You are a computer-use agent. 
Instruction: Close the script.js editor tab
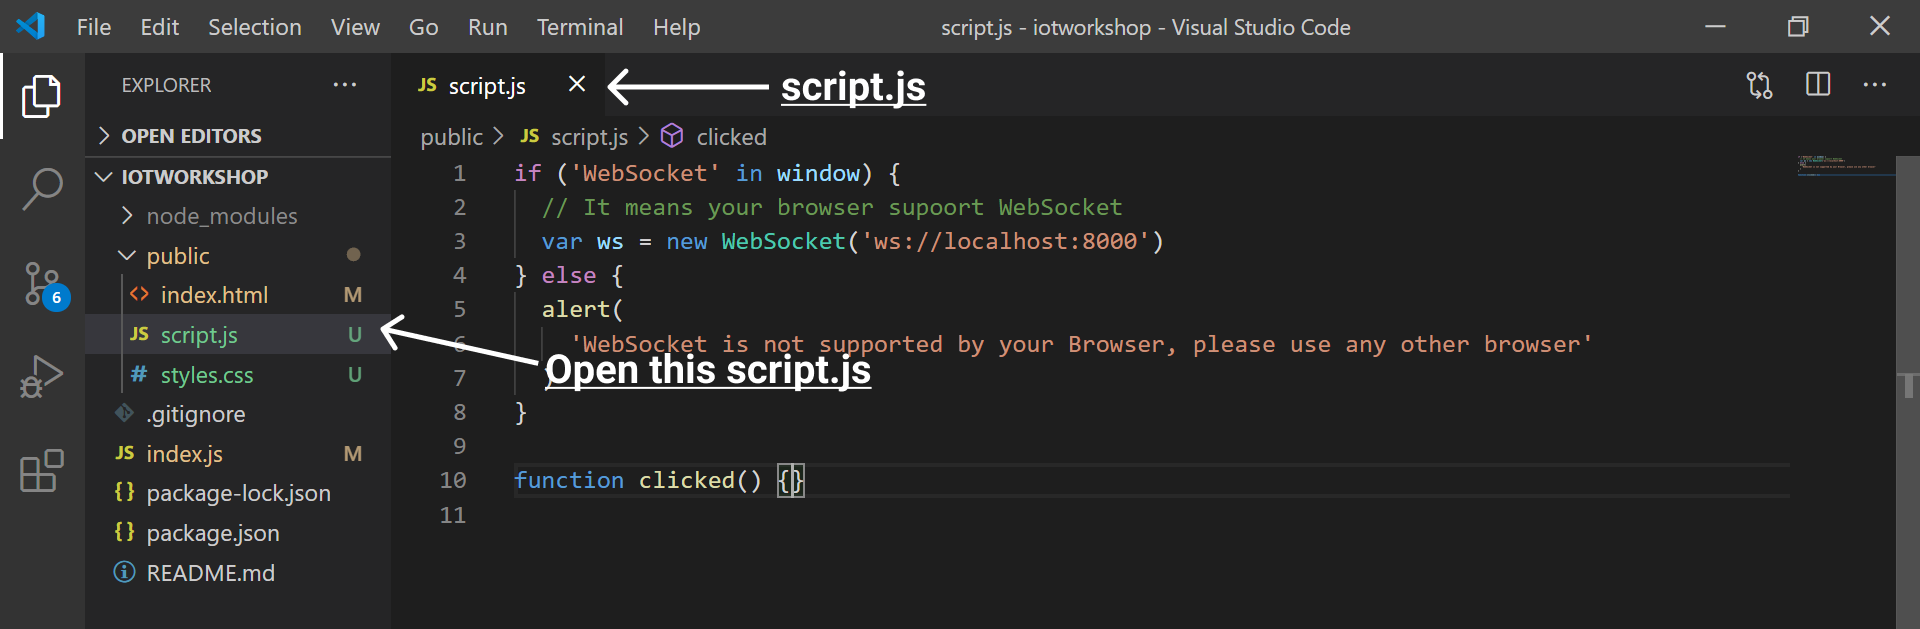click(577, 84)
